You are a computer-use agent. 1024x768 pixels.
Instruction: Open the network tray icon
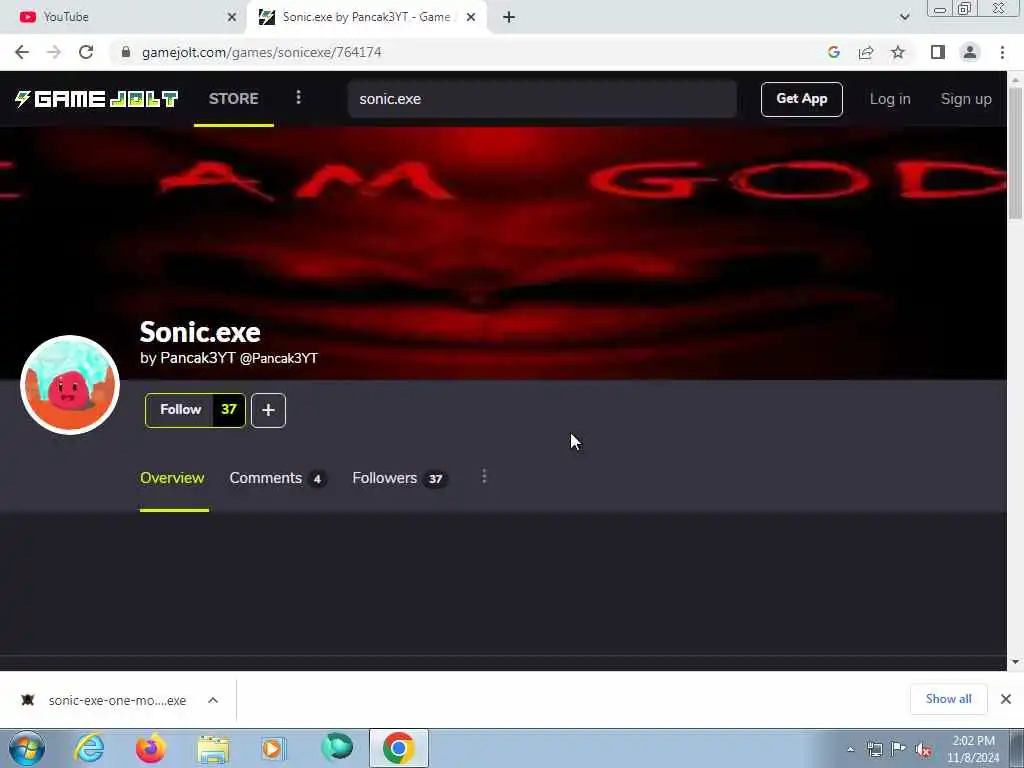click(874, 749)
